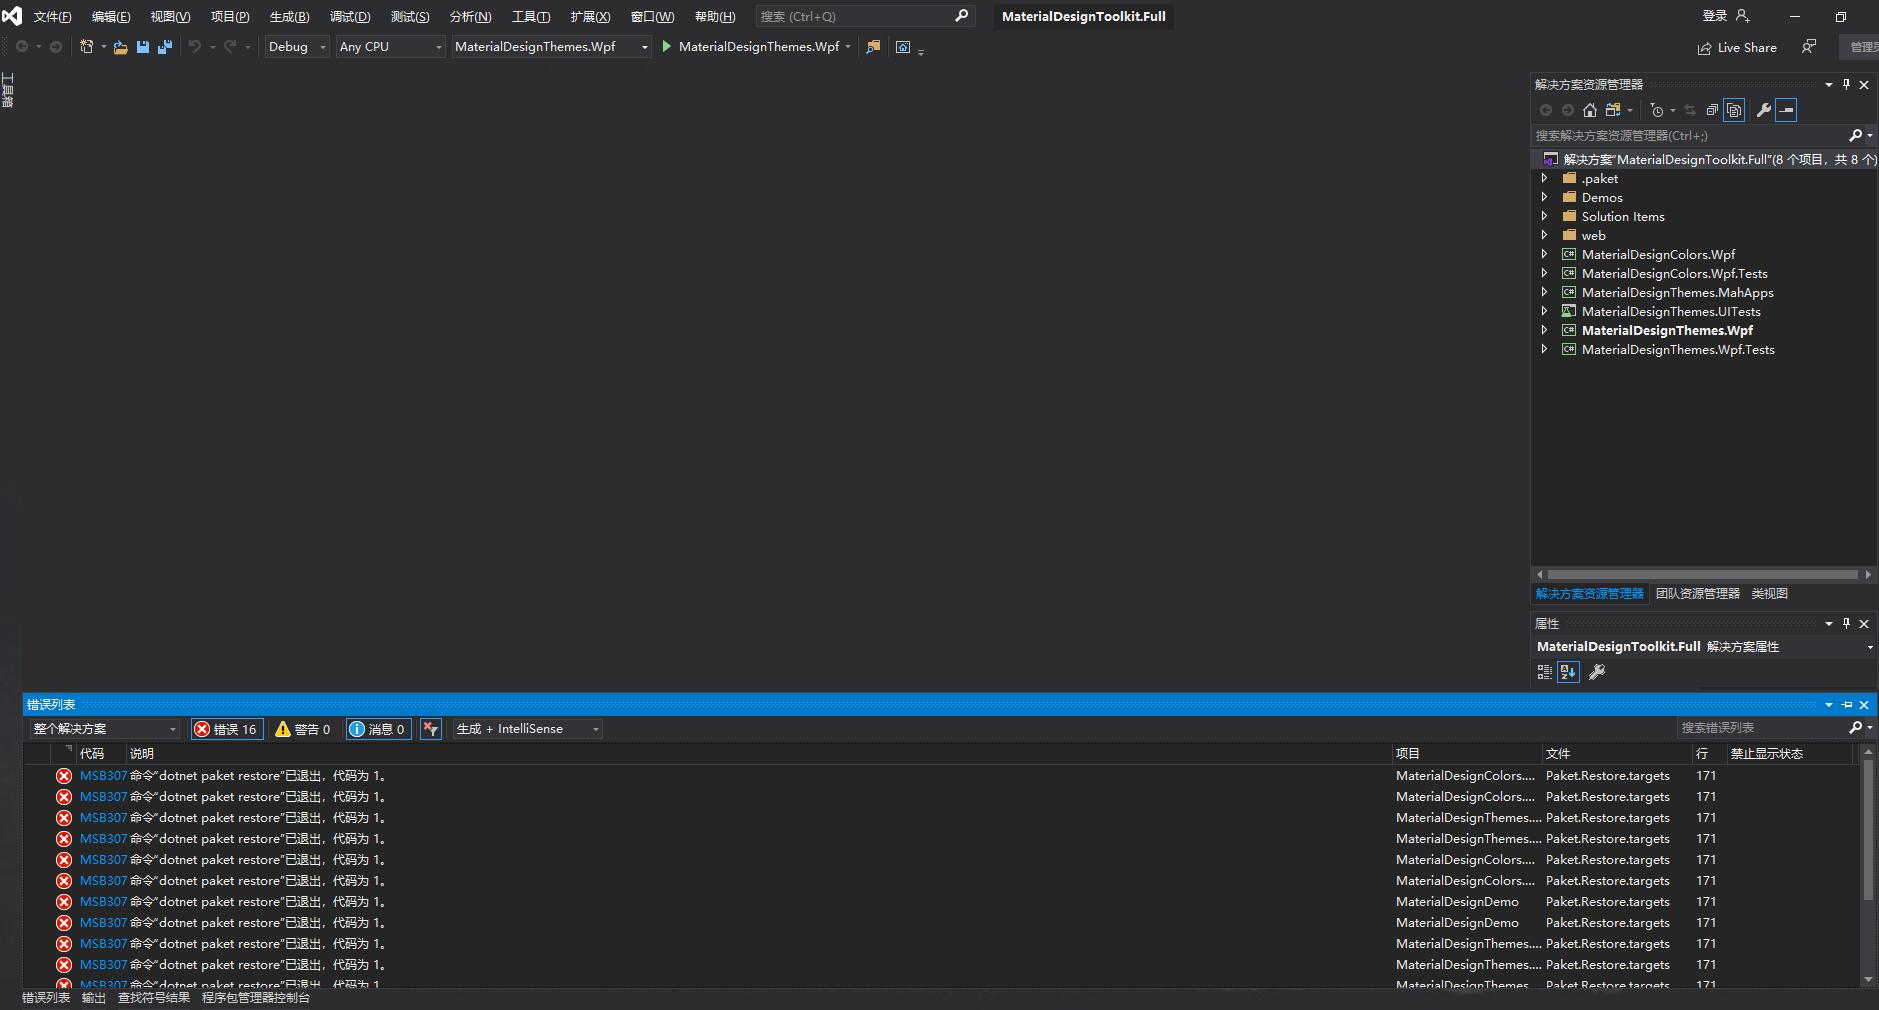Open the Properties icon in Solution Explorer toolbar

pos(1764,110)
